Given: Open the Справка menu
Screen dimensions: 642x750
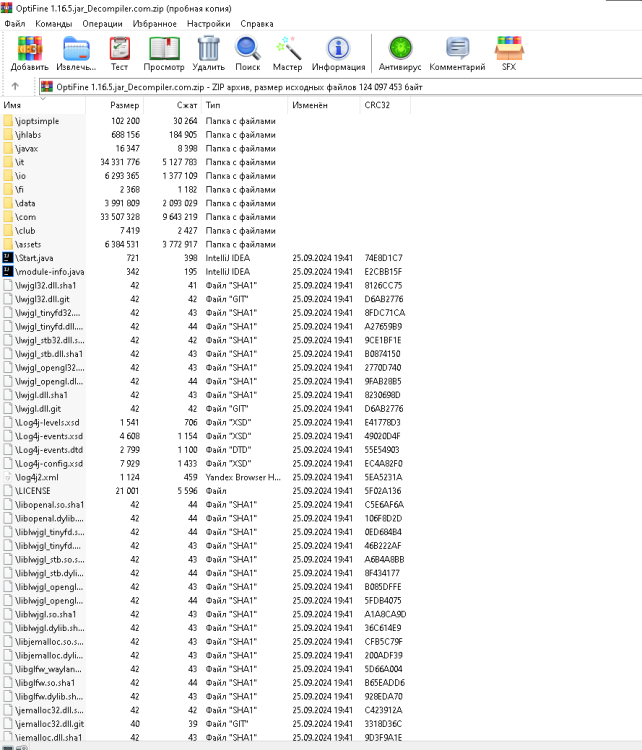Looking at the screenshot, I should pos(257,23).
